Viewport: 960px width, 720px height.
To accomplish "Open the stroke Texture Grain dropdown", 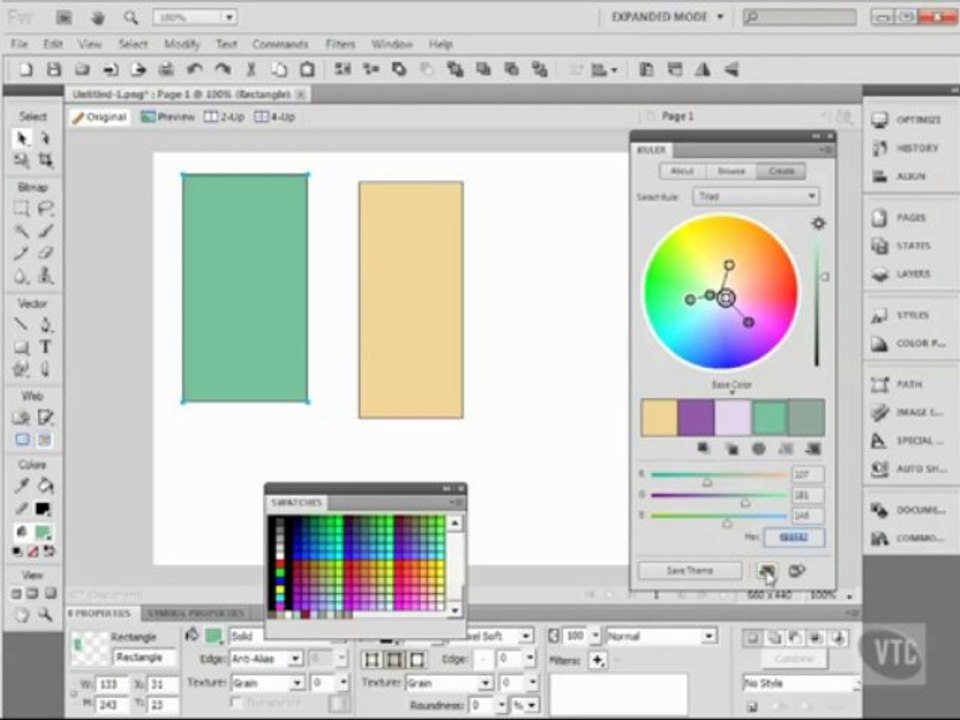I will pyautogui.click(x=449, y=683).
